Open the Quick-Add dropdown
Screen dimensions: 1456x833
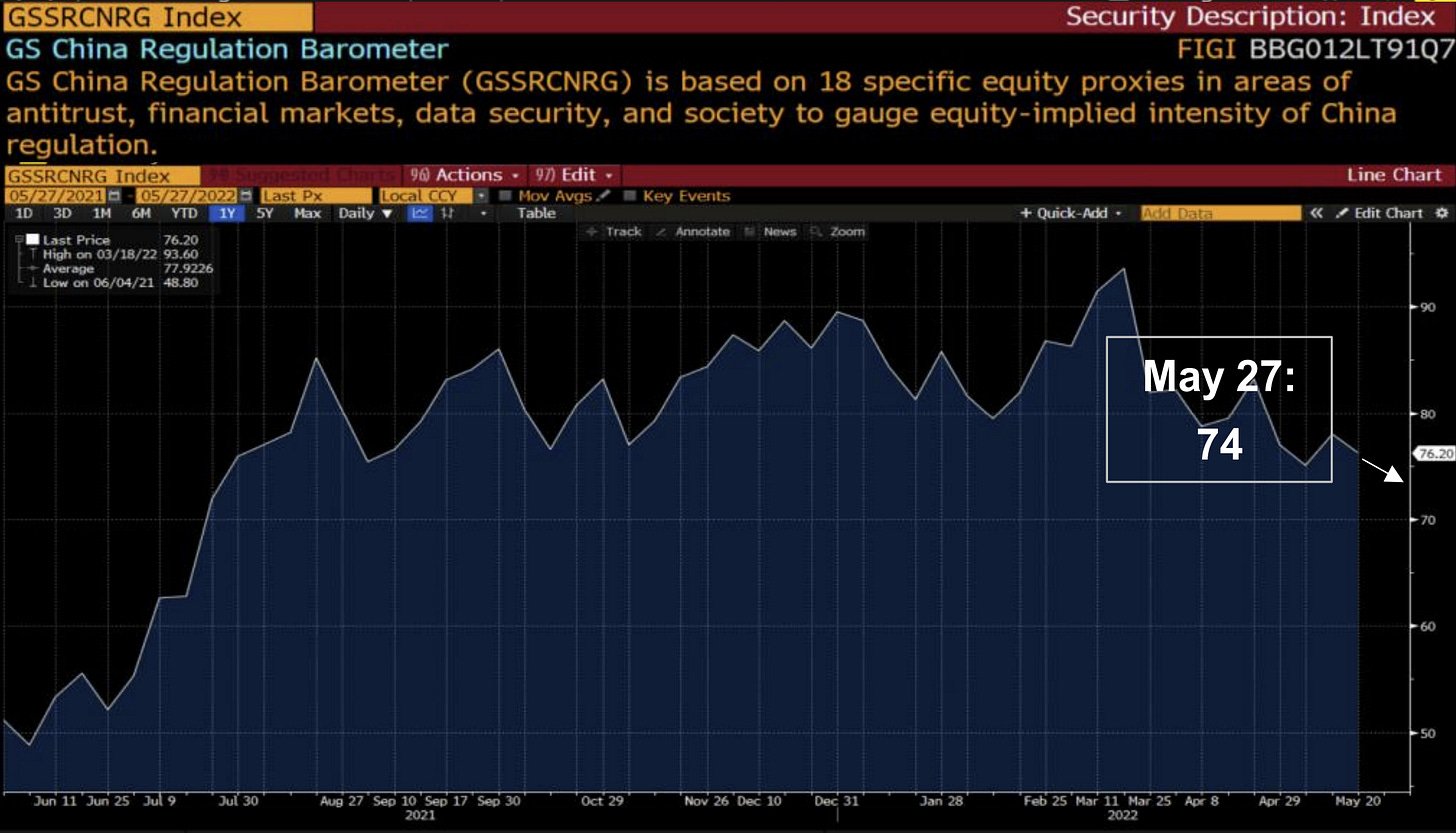1070,213
